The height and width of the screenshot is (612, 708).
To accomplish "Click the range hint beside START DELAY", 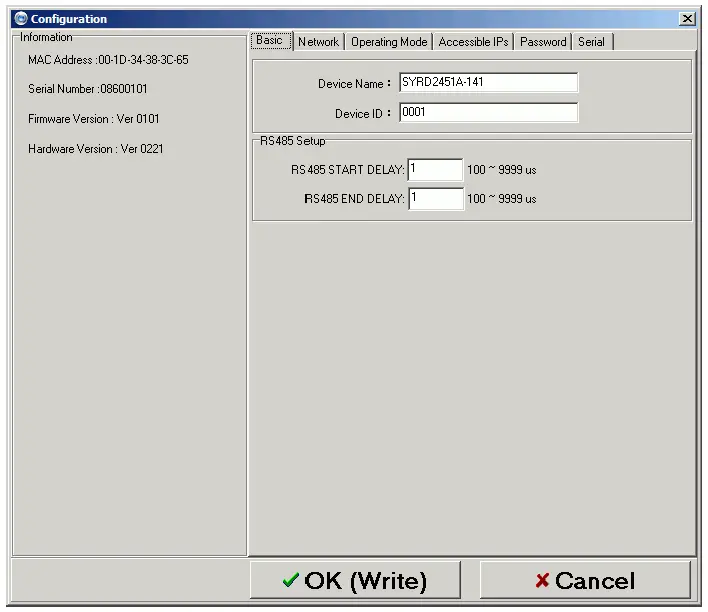I will (502, 170).
